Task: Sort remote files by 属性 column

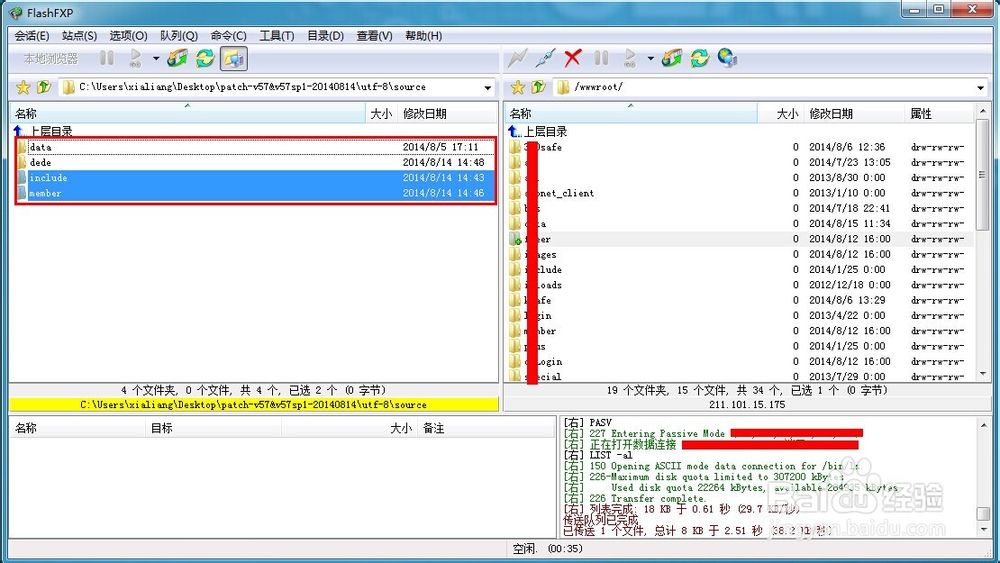Action: 939,113
